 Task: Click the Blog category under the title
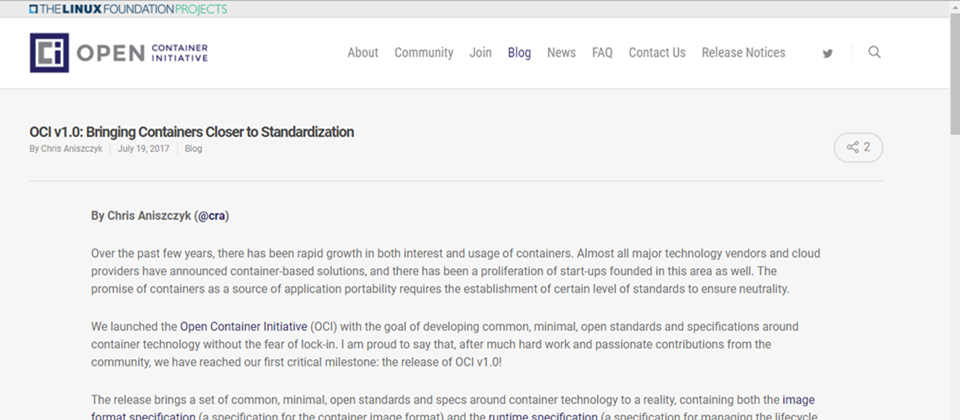coord(193,149)
